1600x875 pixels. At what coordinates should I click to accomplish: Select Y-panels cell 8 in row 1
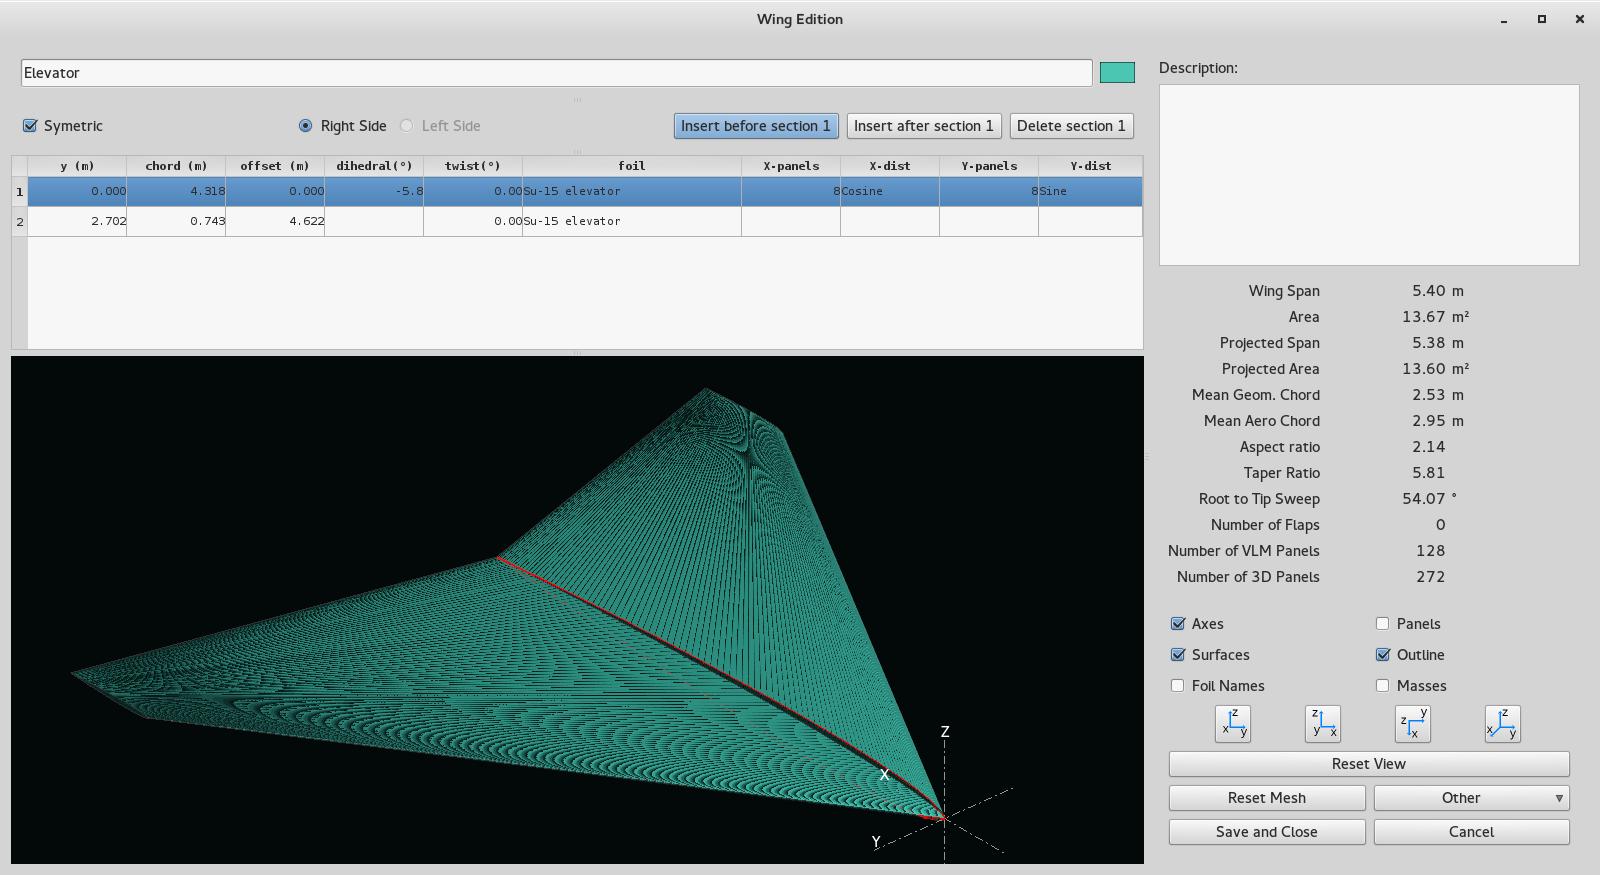click(x=989, y=191)
